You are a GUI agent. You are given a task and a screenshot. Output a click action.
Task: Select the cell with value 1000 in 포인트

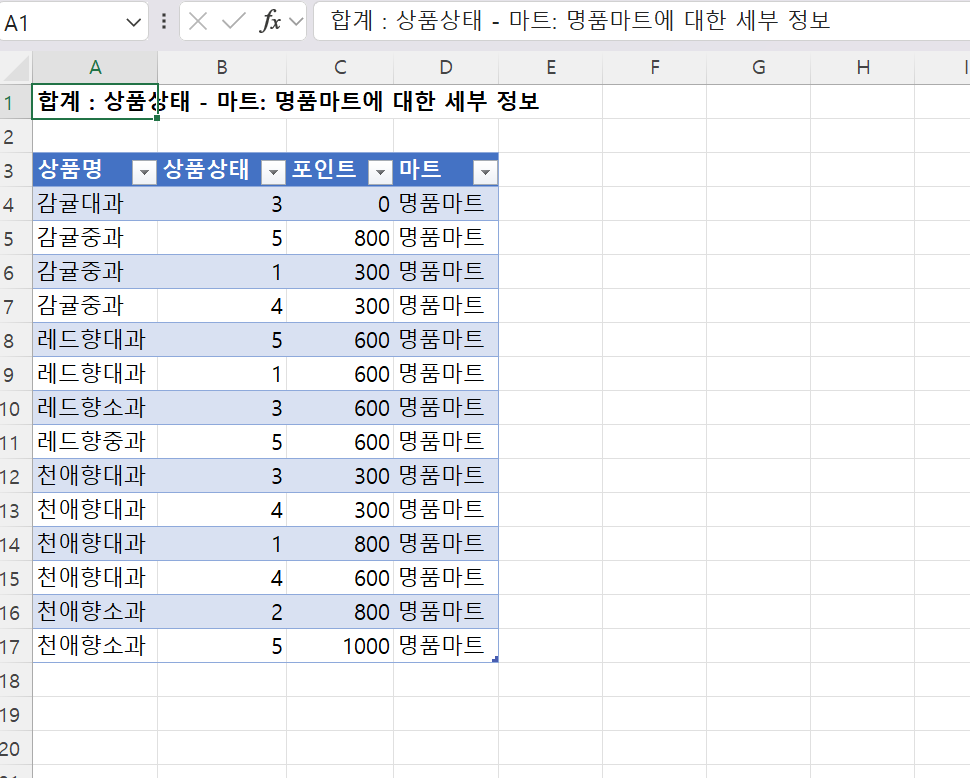tap(340, 646)
